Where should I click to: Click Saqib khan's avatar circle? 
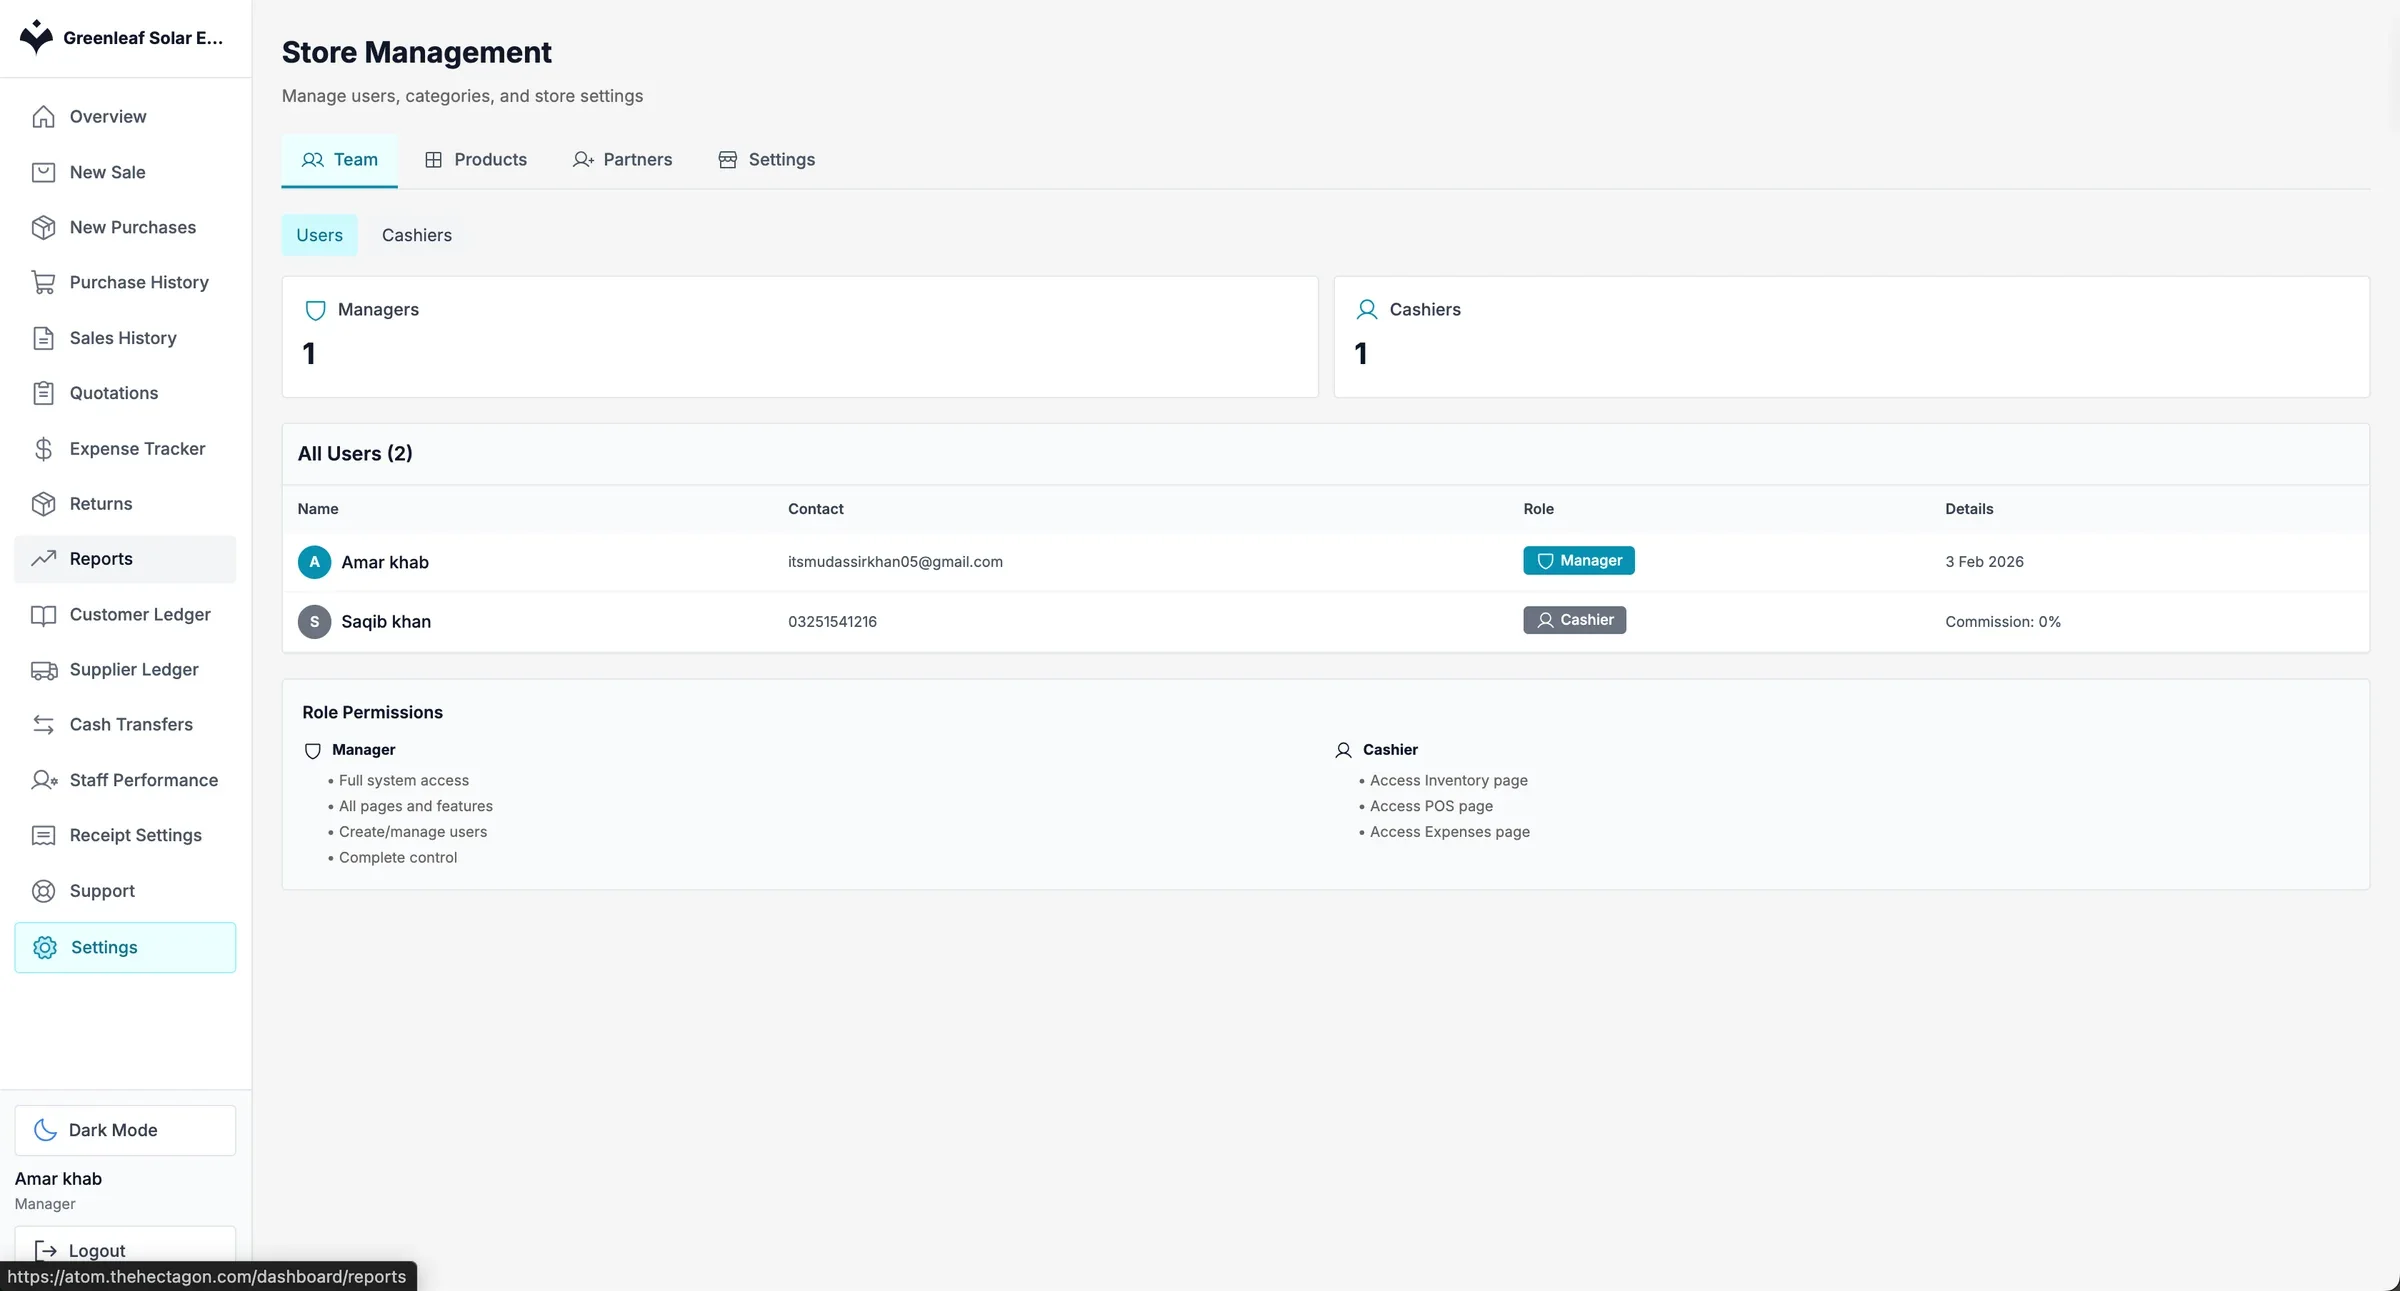click(x=314, y=622)
